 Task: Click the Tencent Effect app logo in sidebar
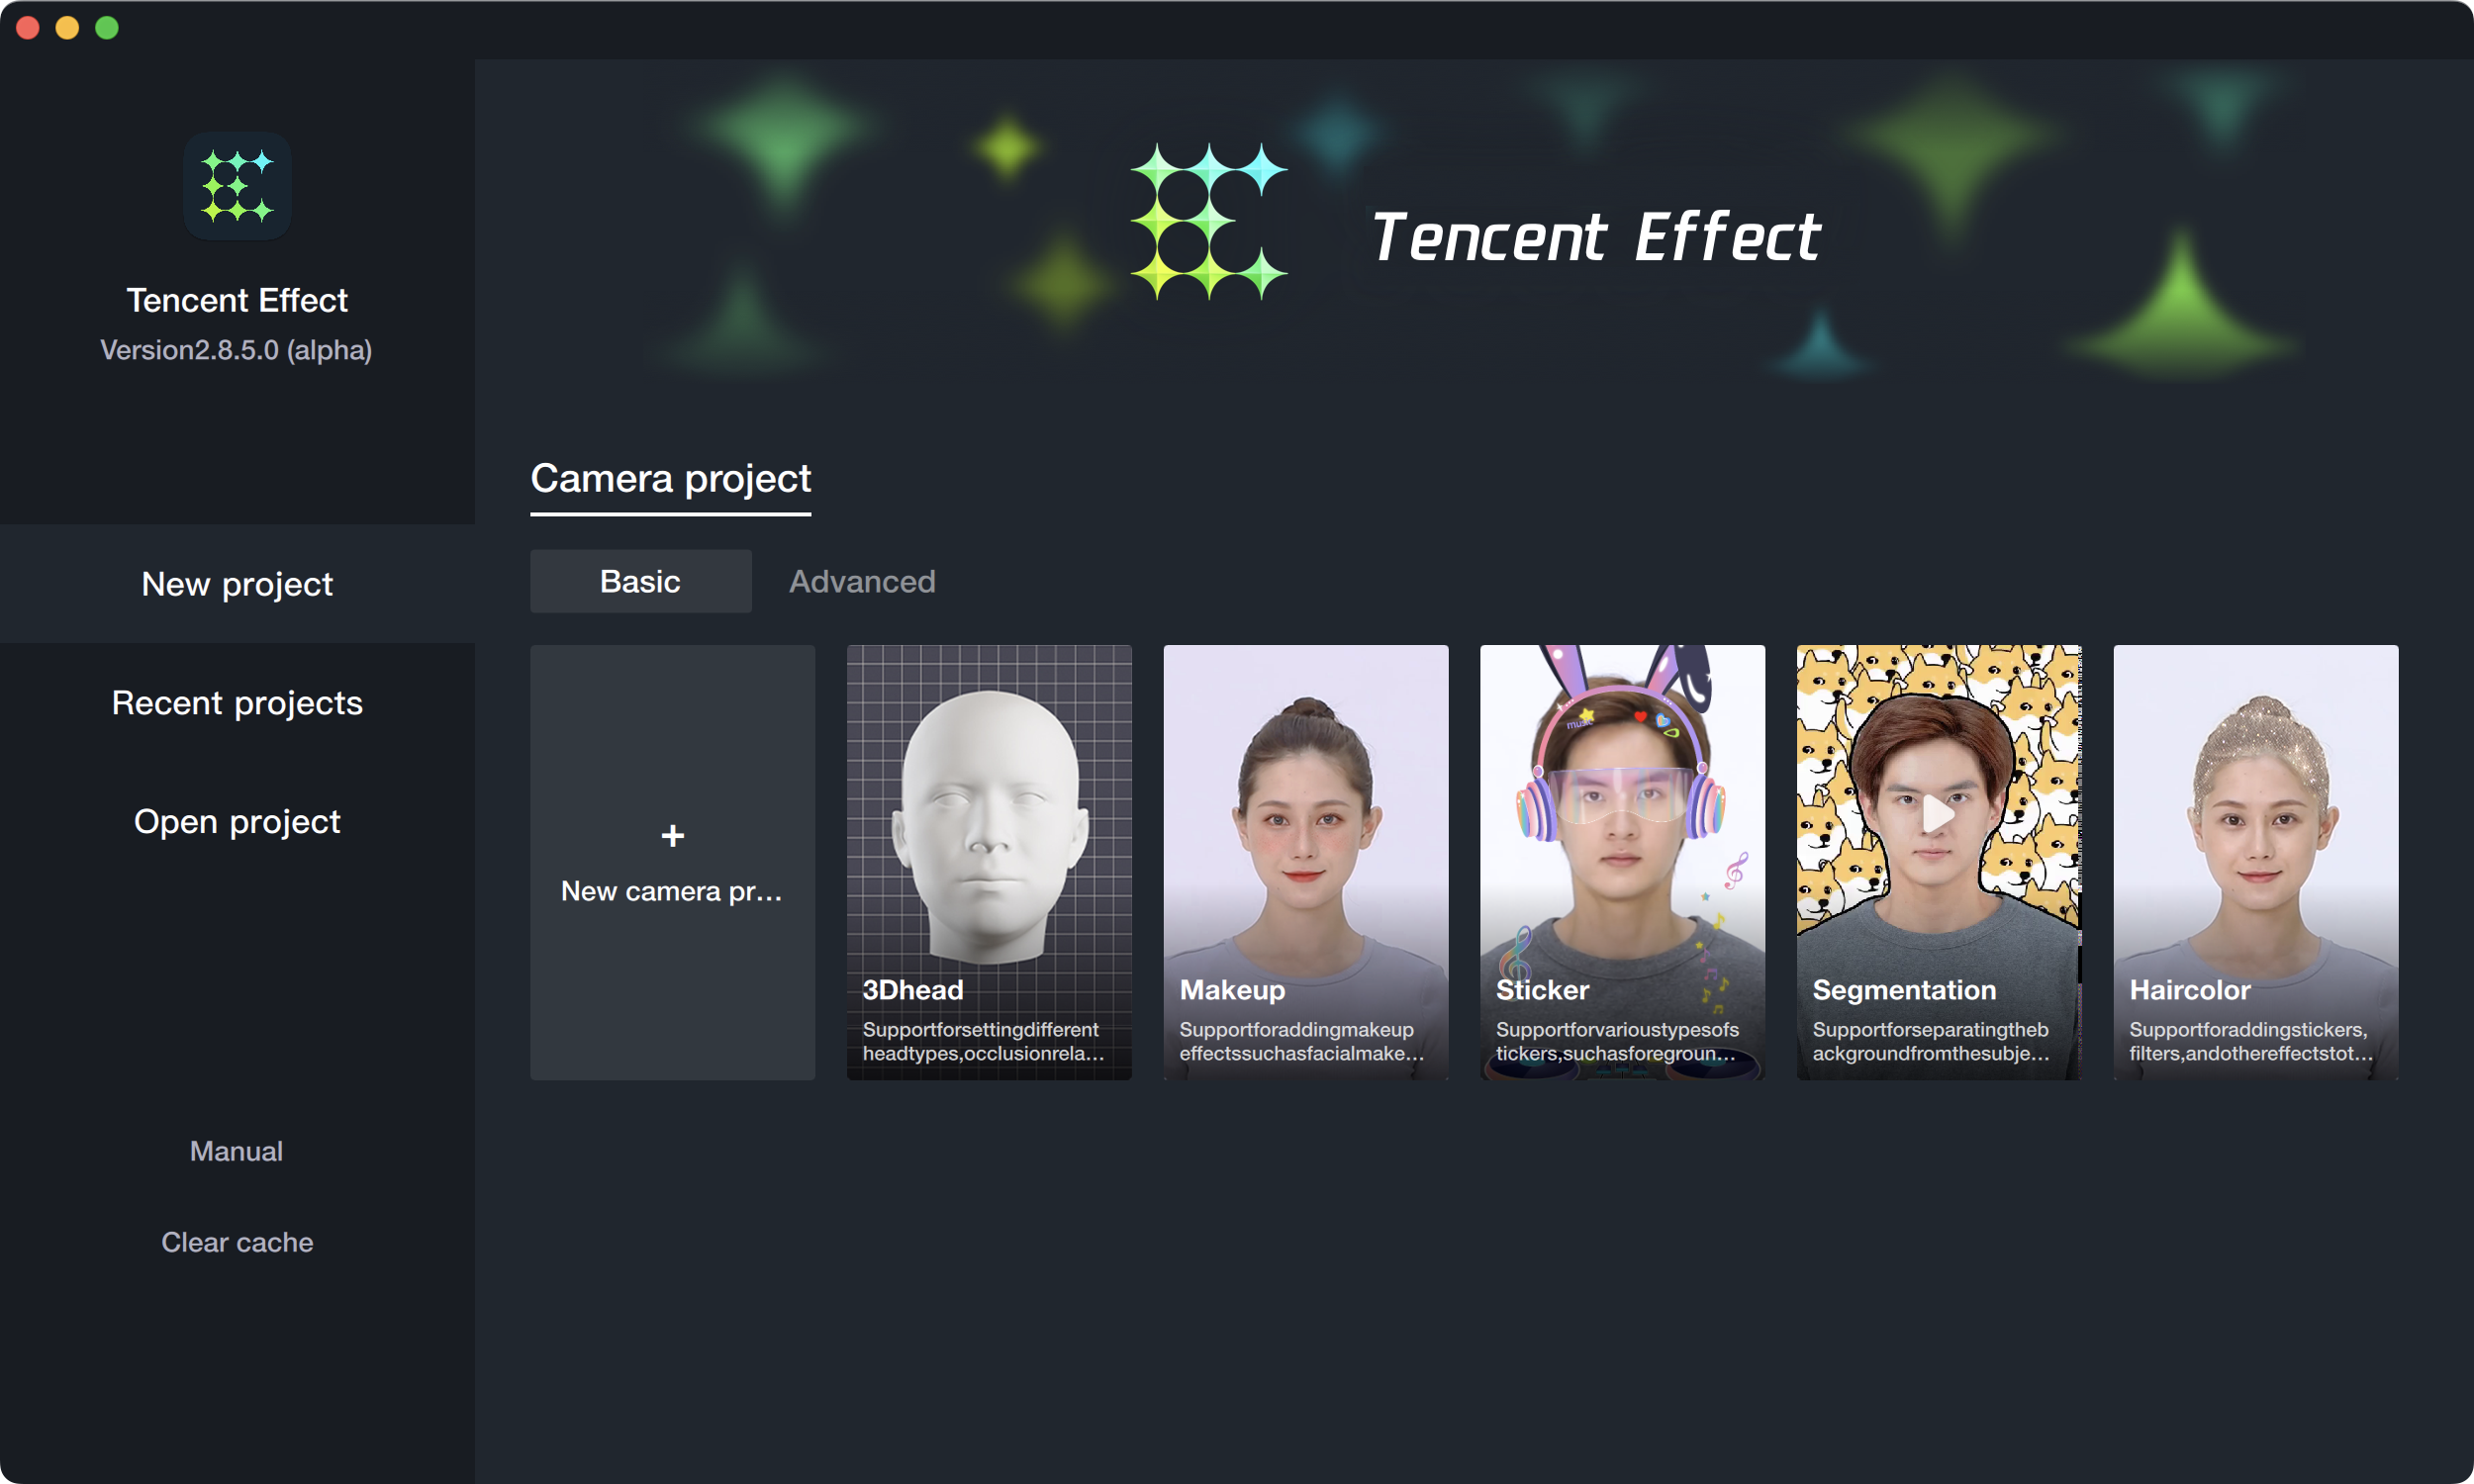[237, 186]
